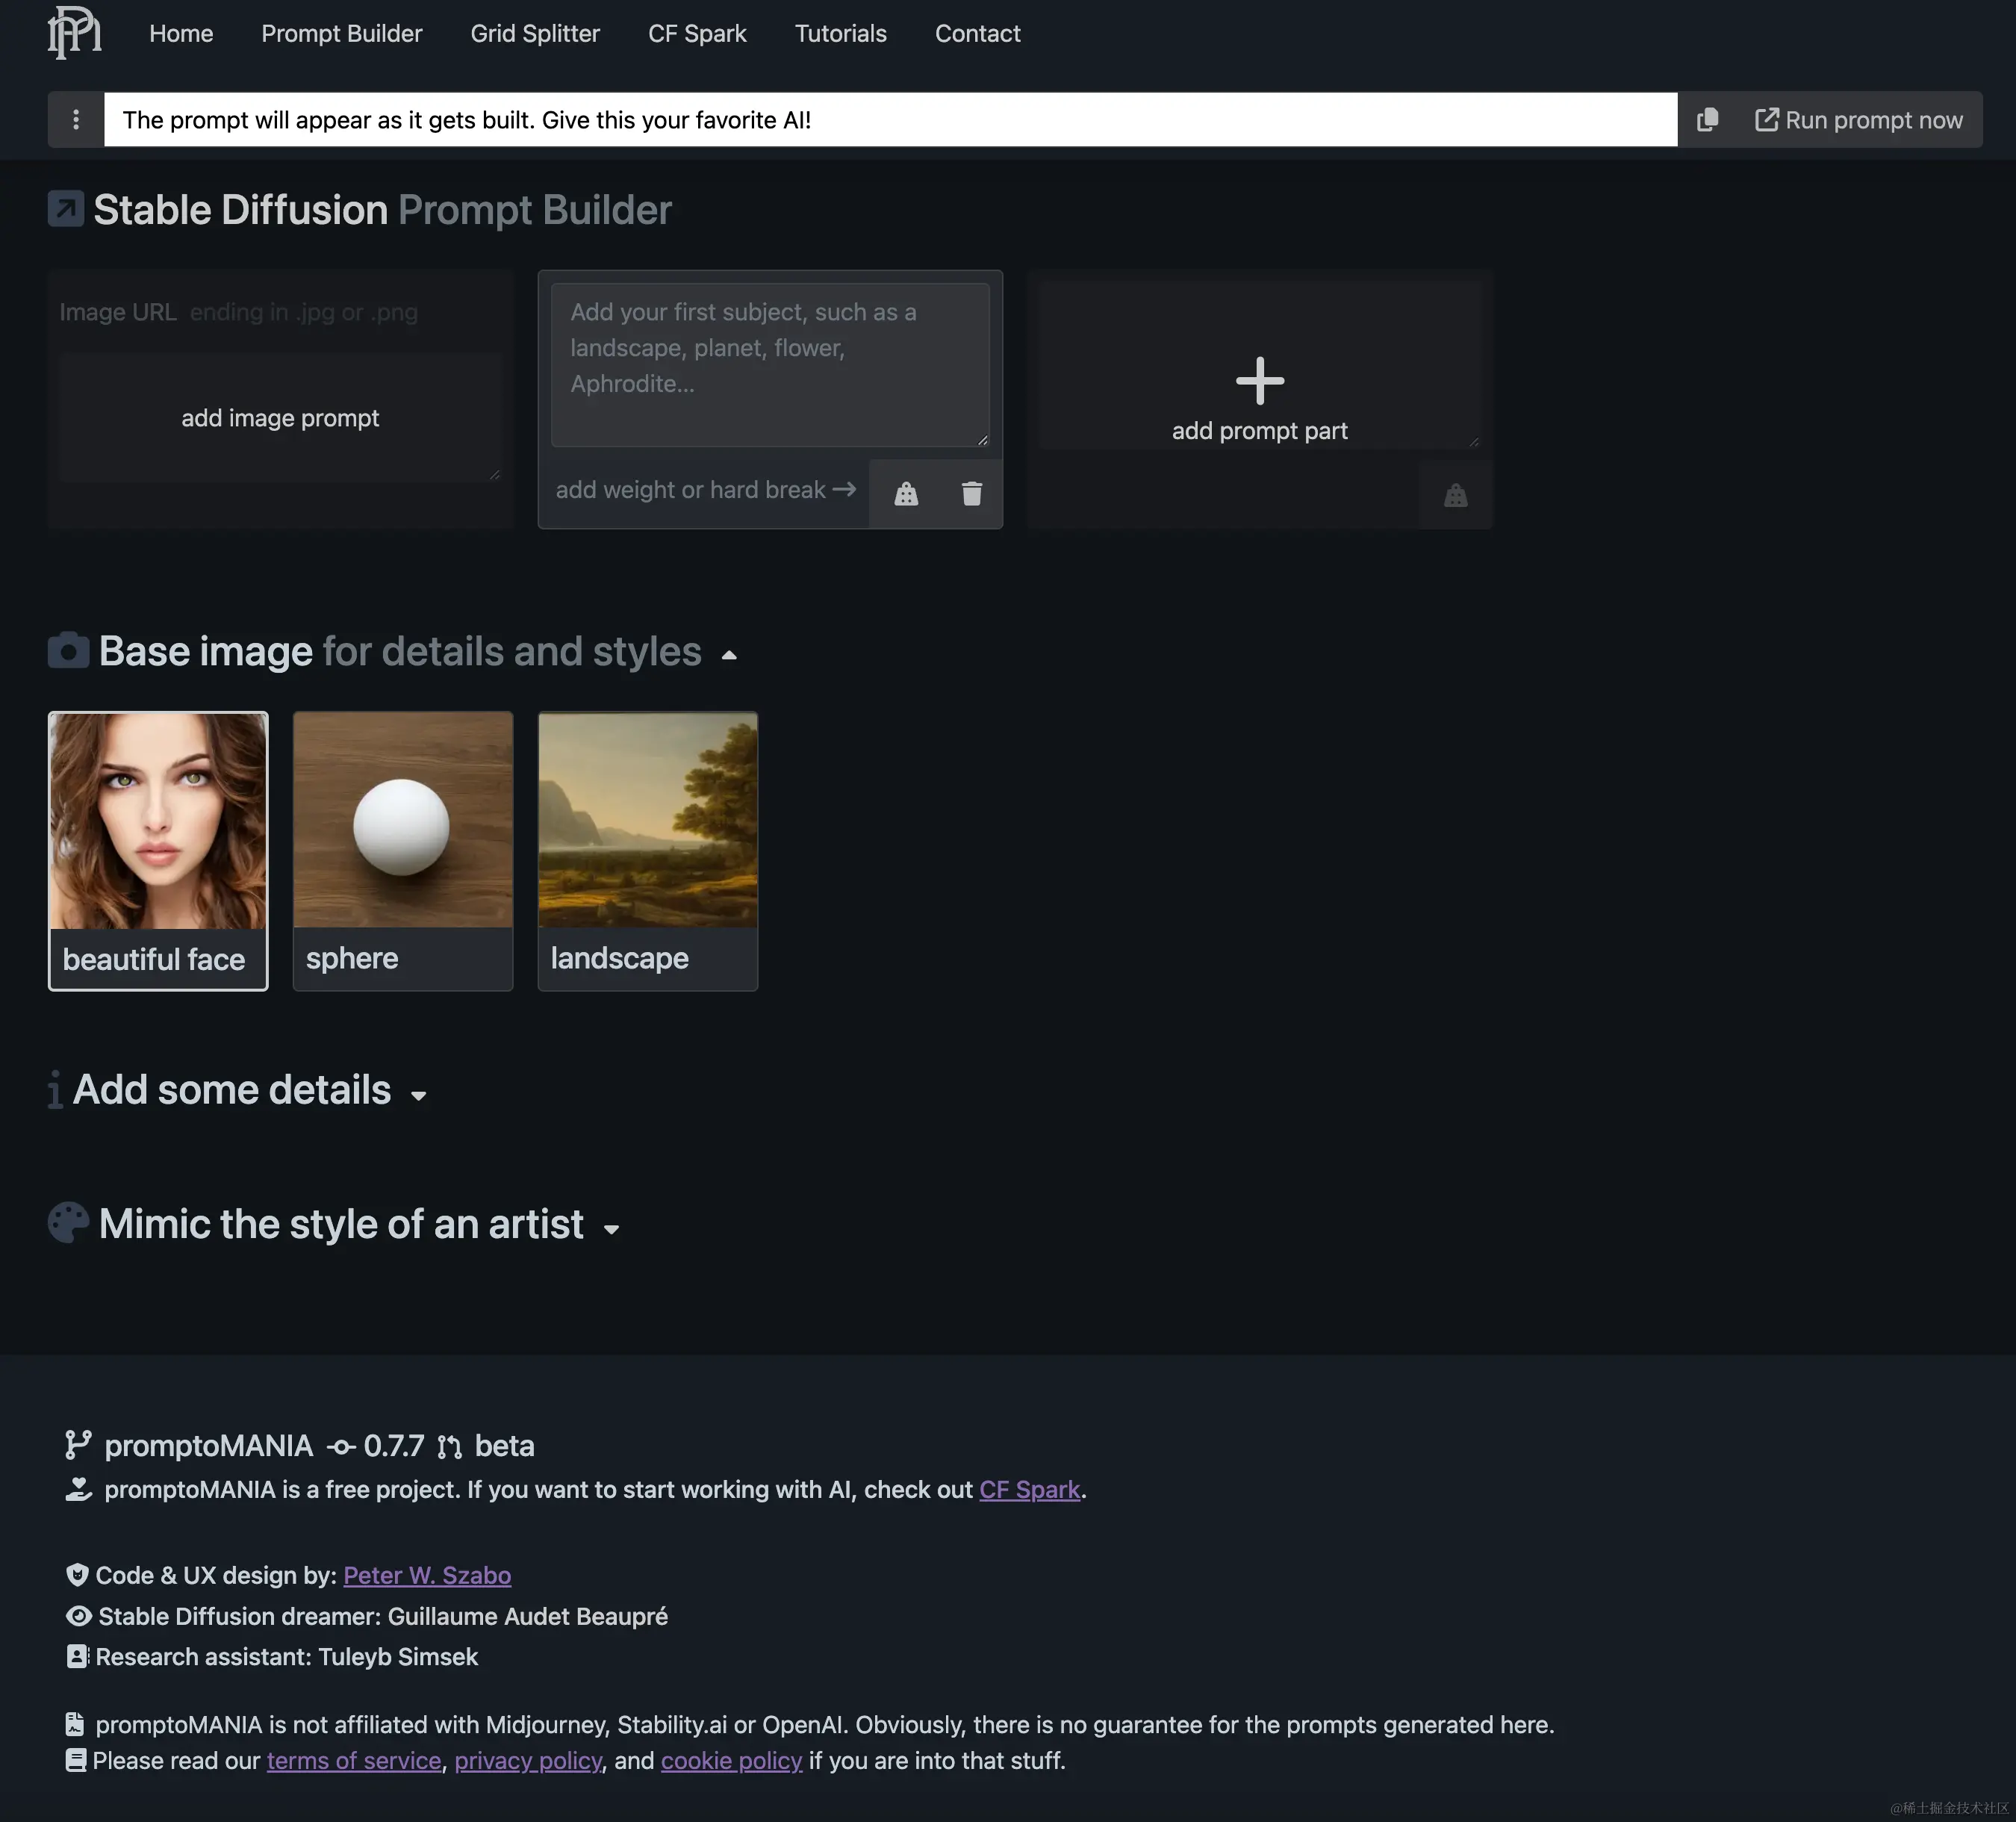Open Prompt Builder menu item

point(342,33)
